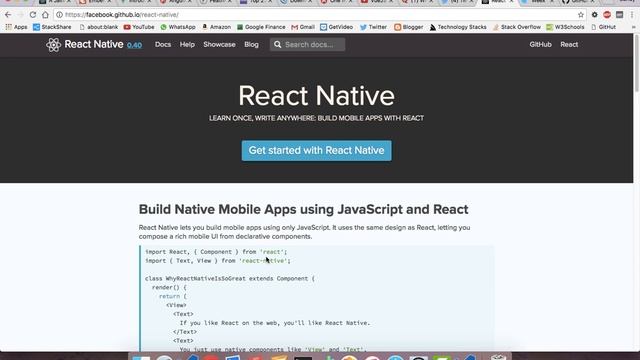This screenshot has width=640, height=360.
Task: View site information icon in address bar
Action: pyautogui.click(x=60, y=15)
